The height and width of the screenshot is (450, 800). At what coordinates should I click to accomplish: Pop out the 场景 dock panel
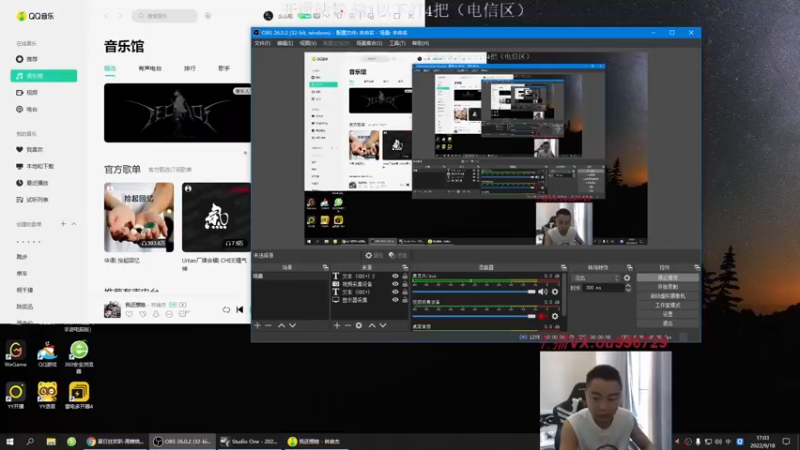click(x=326, y=267)
